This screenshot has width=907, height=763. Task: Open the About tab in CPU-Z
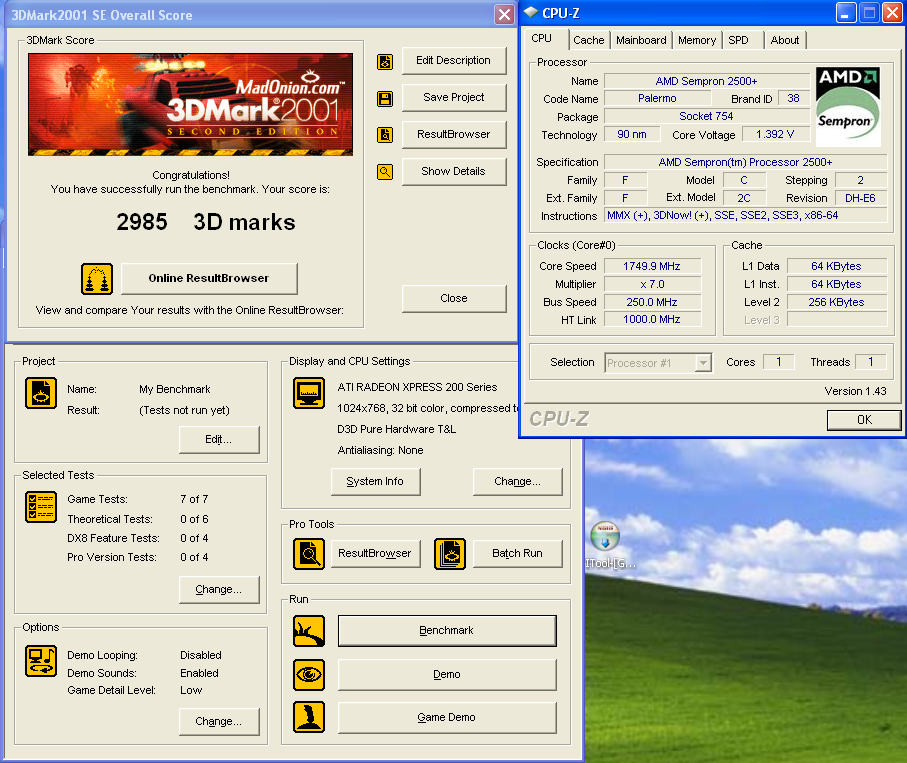pyautogui.click(x=785, y=40)
